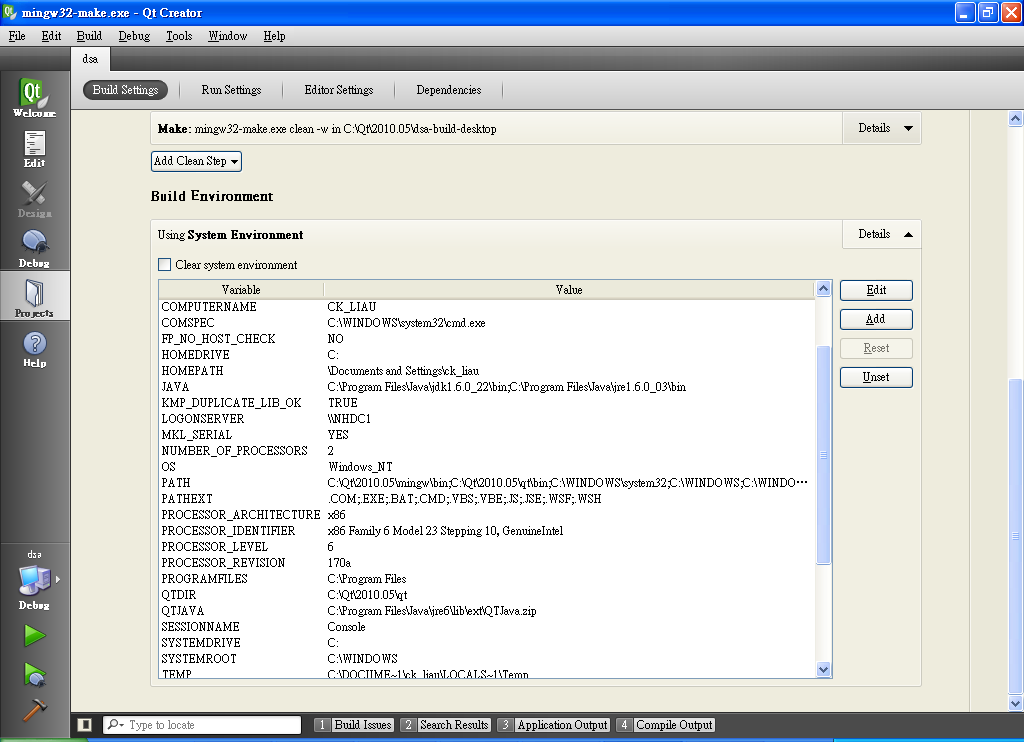Screen dimensions: 1024x742
Task: Open Build Issues output pane
Action: (354, 724)
